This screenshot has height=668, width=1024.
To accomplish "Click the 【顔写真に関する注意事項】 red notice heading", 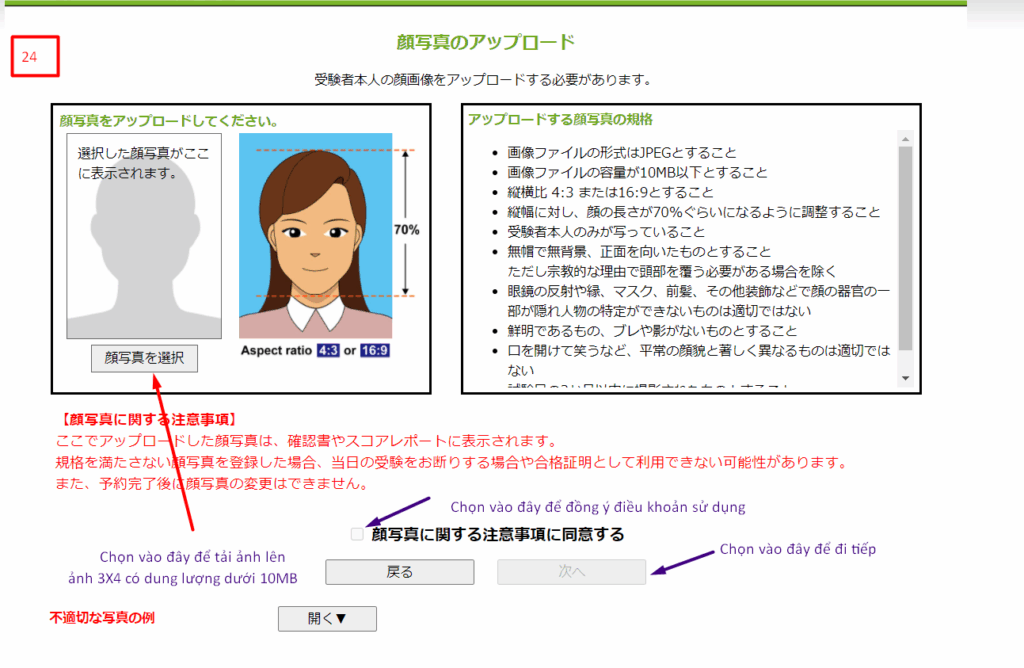I will tap(144, 419).
